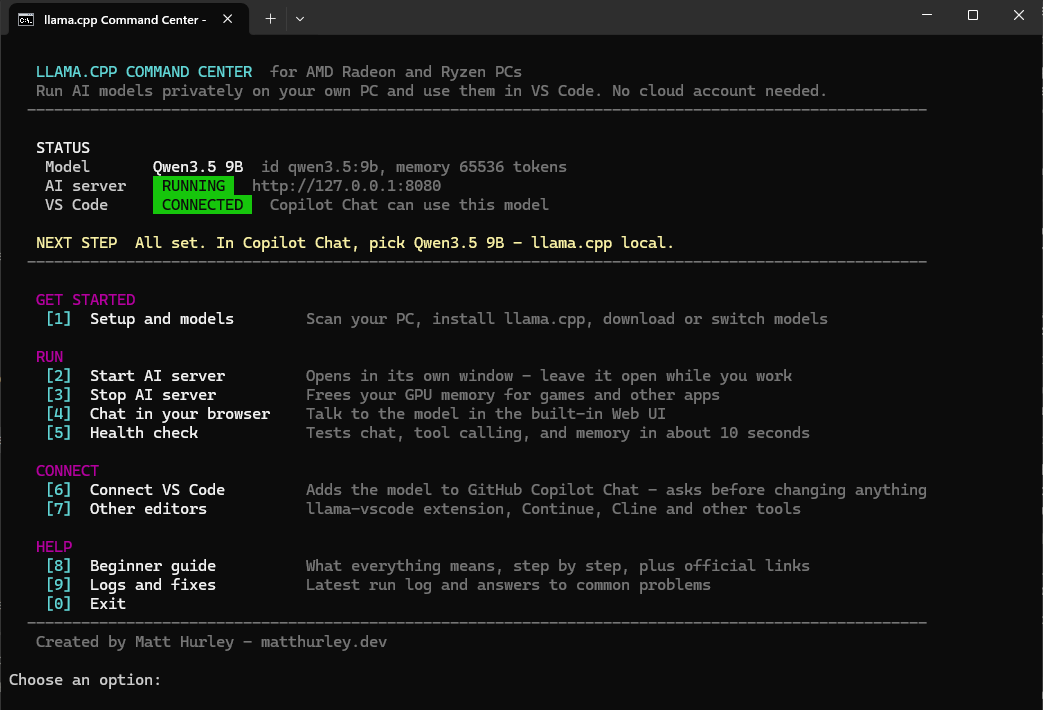Open a new terminal tab with plus button
1043x710 pixels.
pyautogui.click(x=270, y=19)
